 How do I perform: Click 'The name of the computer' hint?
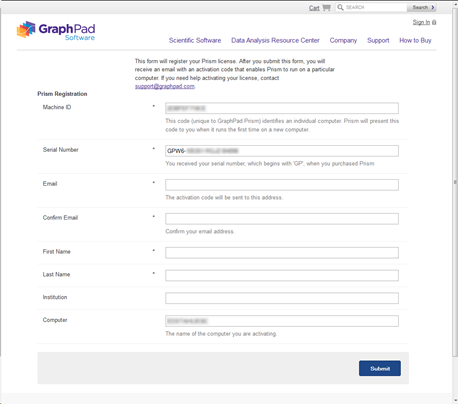pyautogui.click(x=221, y=334)
